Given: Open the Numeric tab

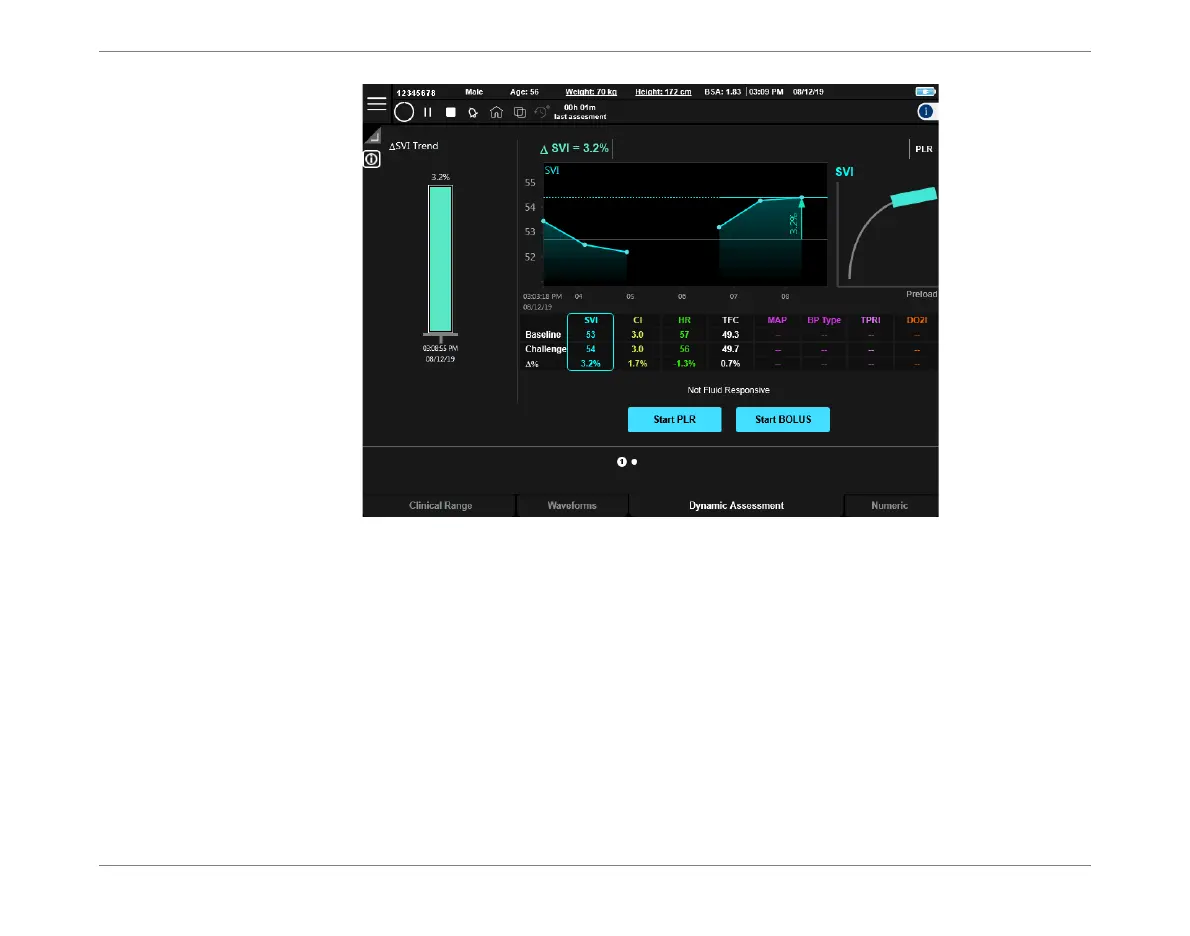Looking at the screenshot, I should [x=889, y=506].
